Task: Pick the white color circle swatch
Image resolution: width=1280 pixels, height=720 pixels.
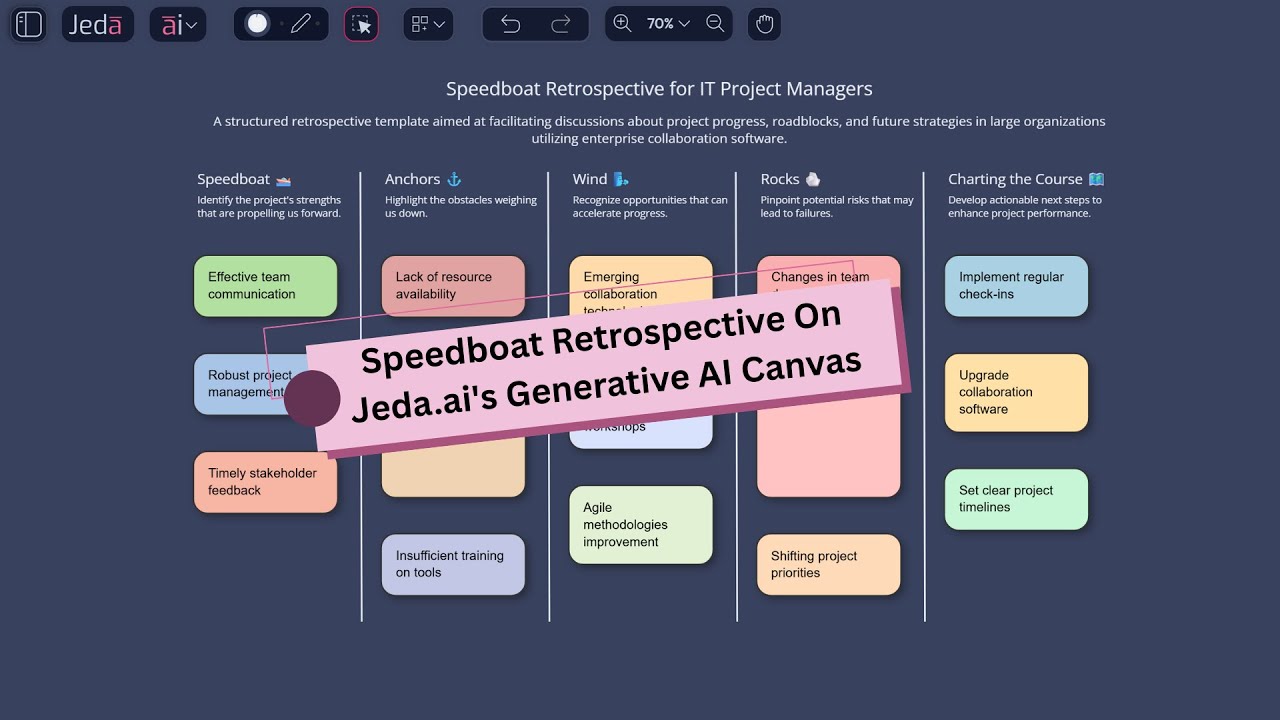Action: click(x=257, y=24)
